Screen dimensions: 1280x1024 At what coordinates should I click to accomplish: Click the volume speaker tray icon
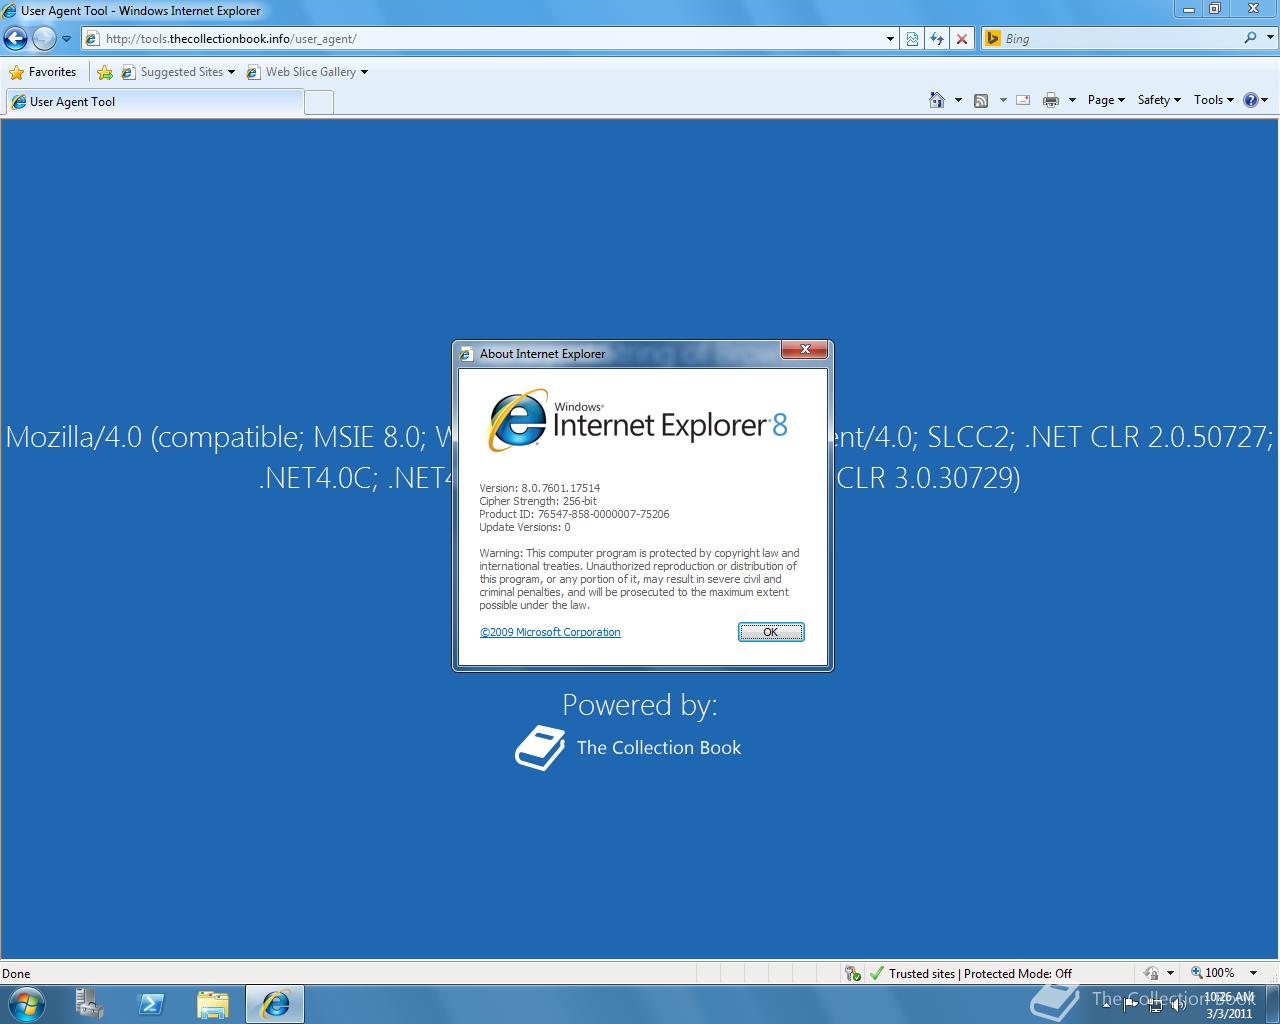click(x=1179, y=1004)
